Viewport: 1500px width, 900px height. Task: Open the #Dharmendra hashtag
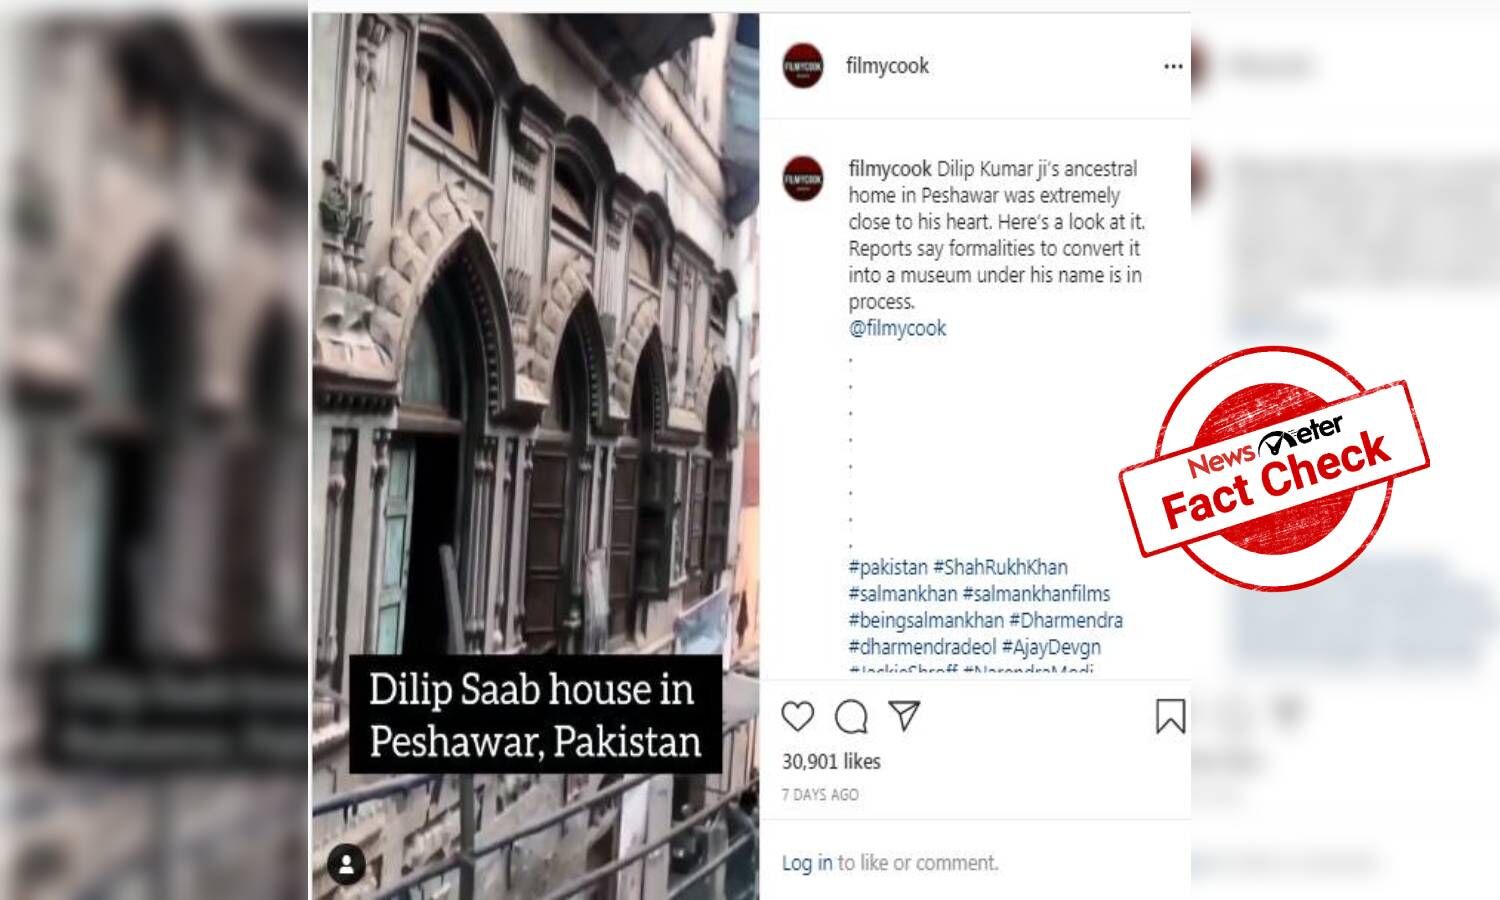click(1066, 620)
